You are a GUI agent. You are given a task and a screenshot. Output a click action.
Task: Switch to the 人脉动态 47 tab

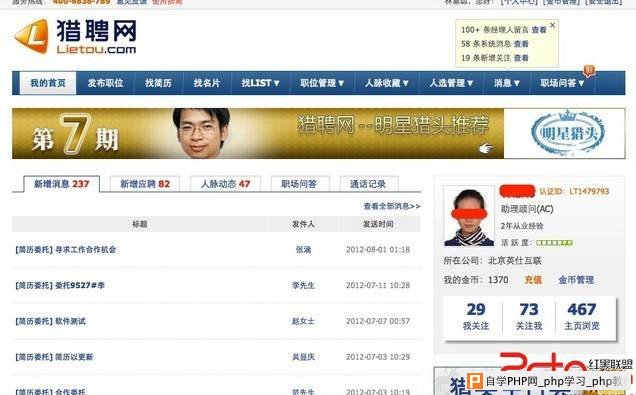click(x=225, y=184)
